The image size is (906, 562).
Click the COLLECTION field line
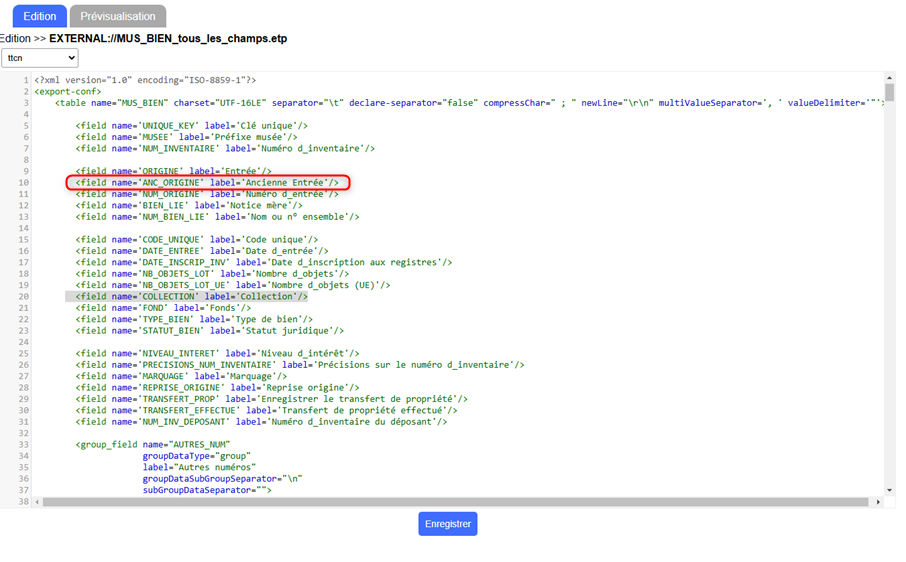tap(190, 296)
